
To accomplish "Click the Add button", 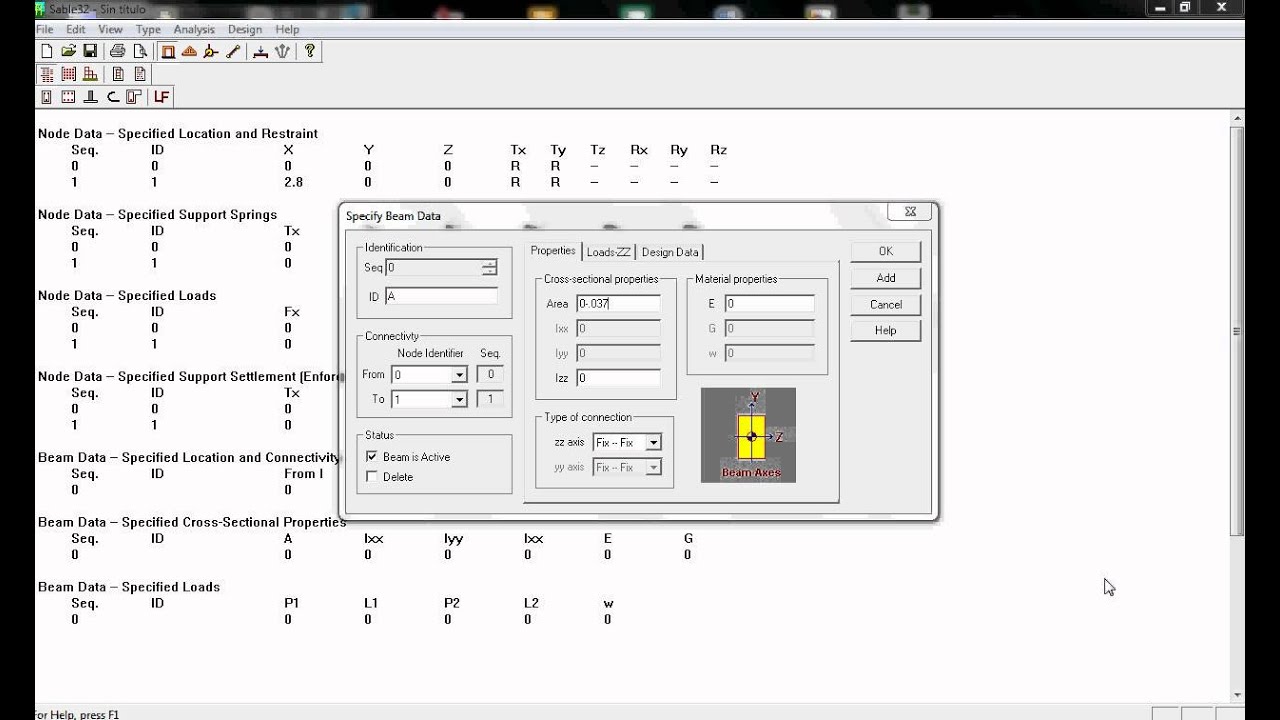I will pyautogui.click(x=886, y=278).
